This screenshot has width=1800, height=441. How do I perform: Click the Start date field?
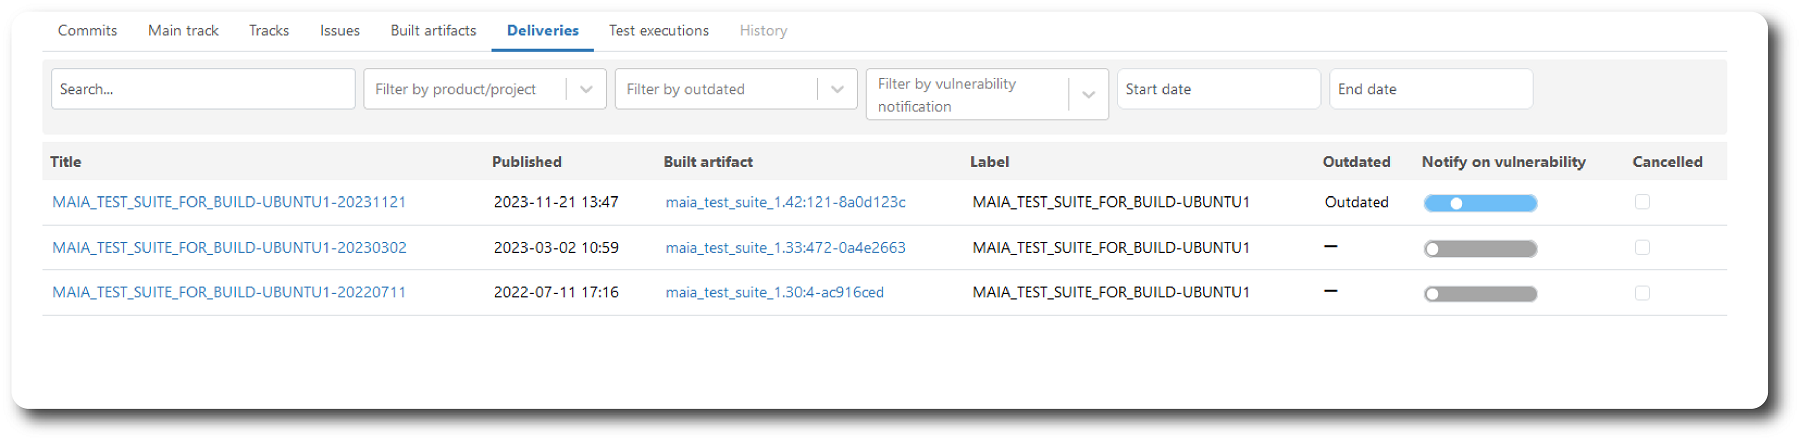[x=1218, y=89]
